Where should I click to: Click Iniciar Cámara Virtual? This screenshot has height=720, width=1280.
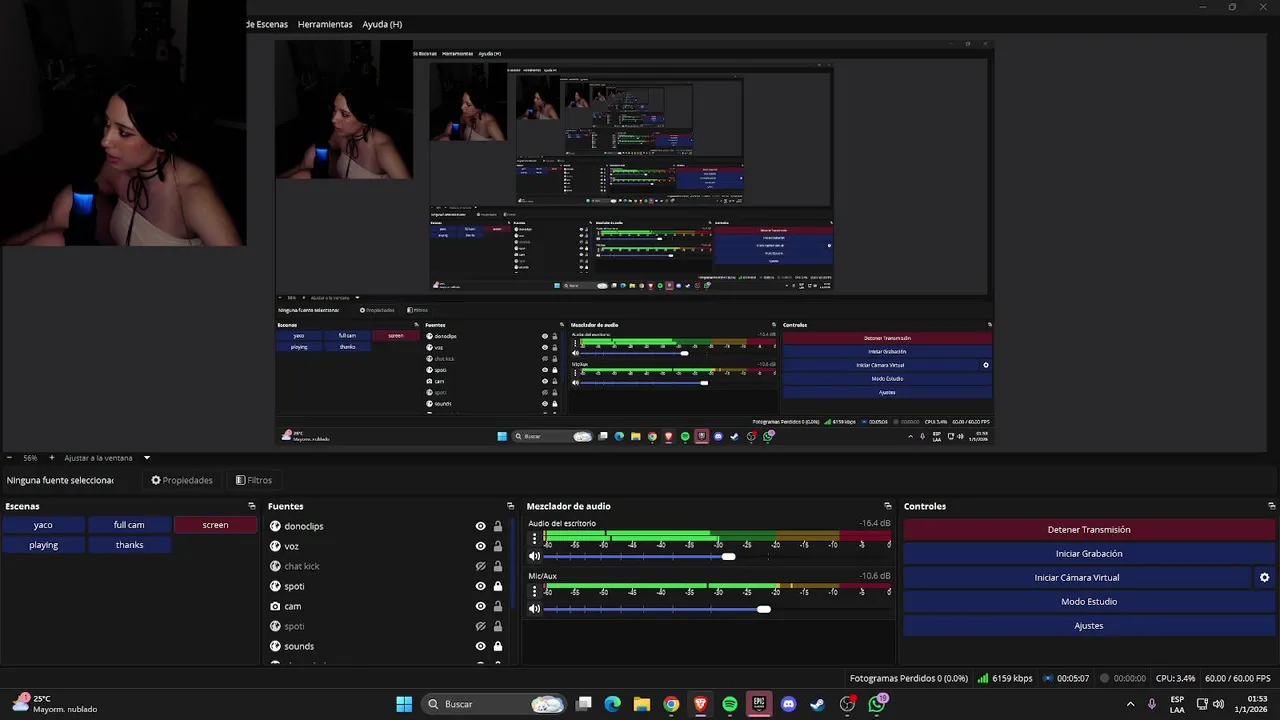click(x=1077, y=577)
